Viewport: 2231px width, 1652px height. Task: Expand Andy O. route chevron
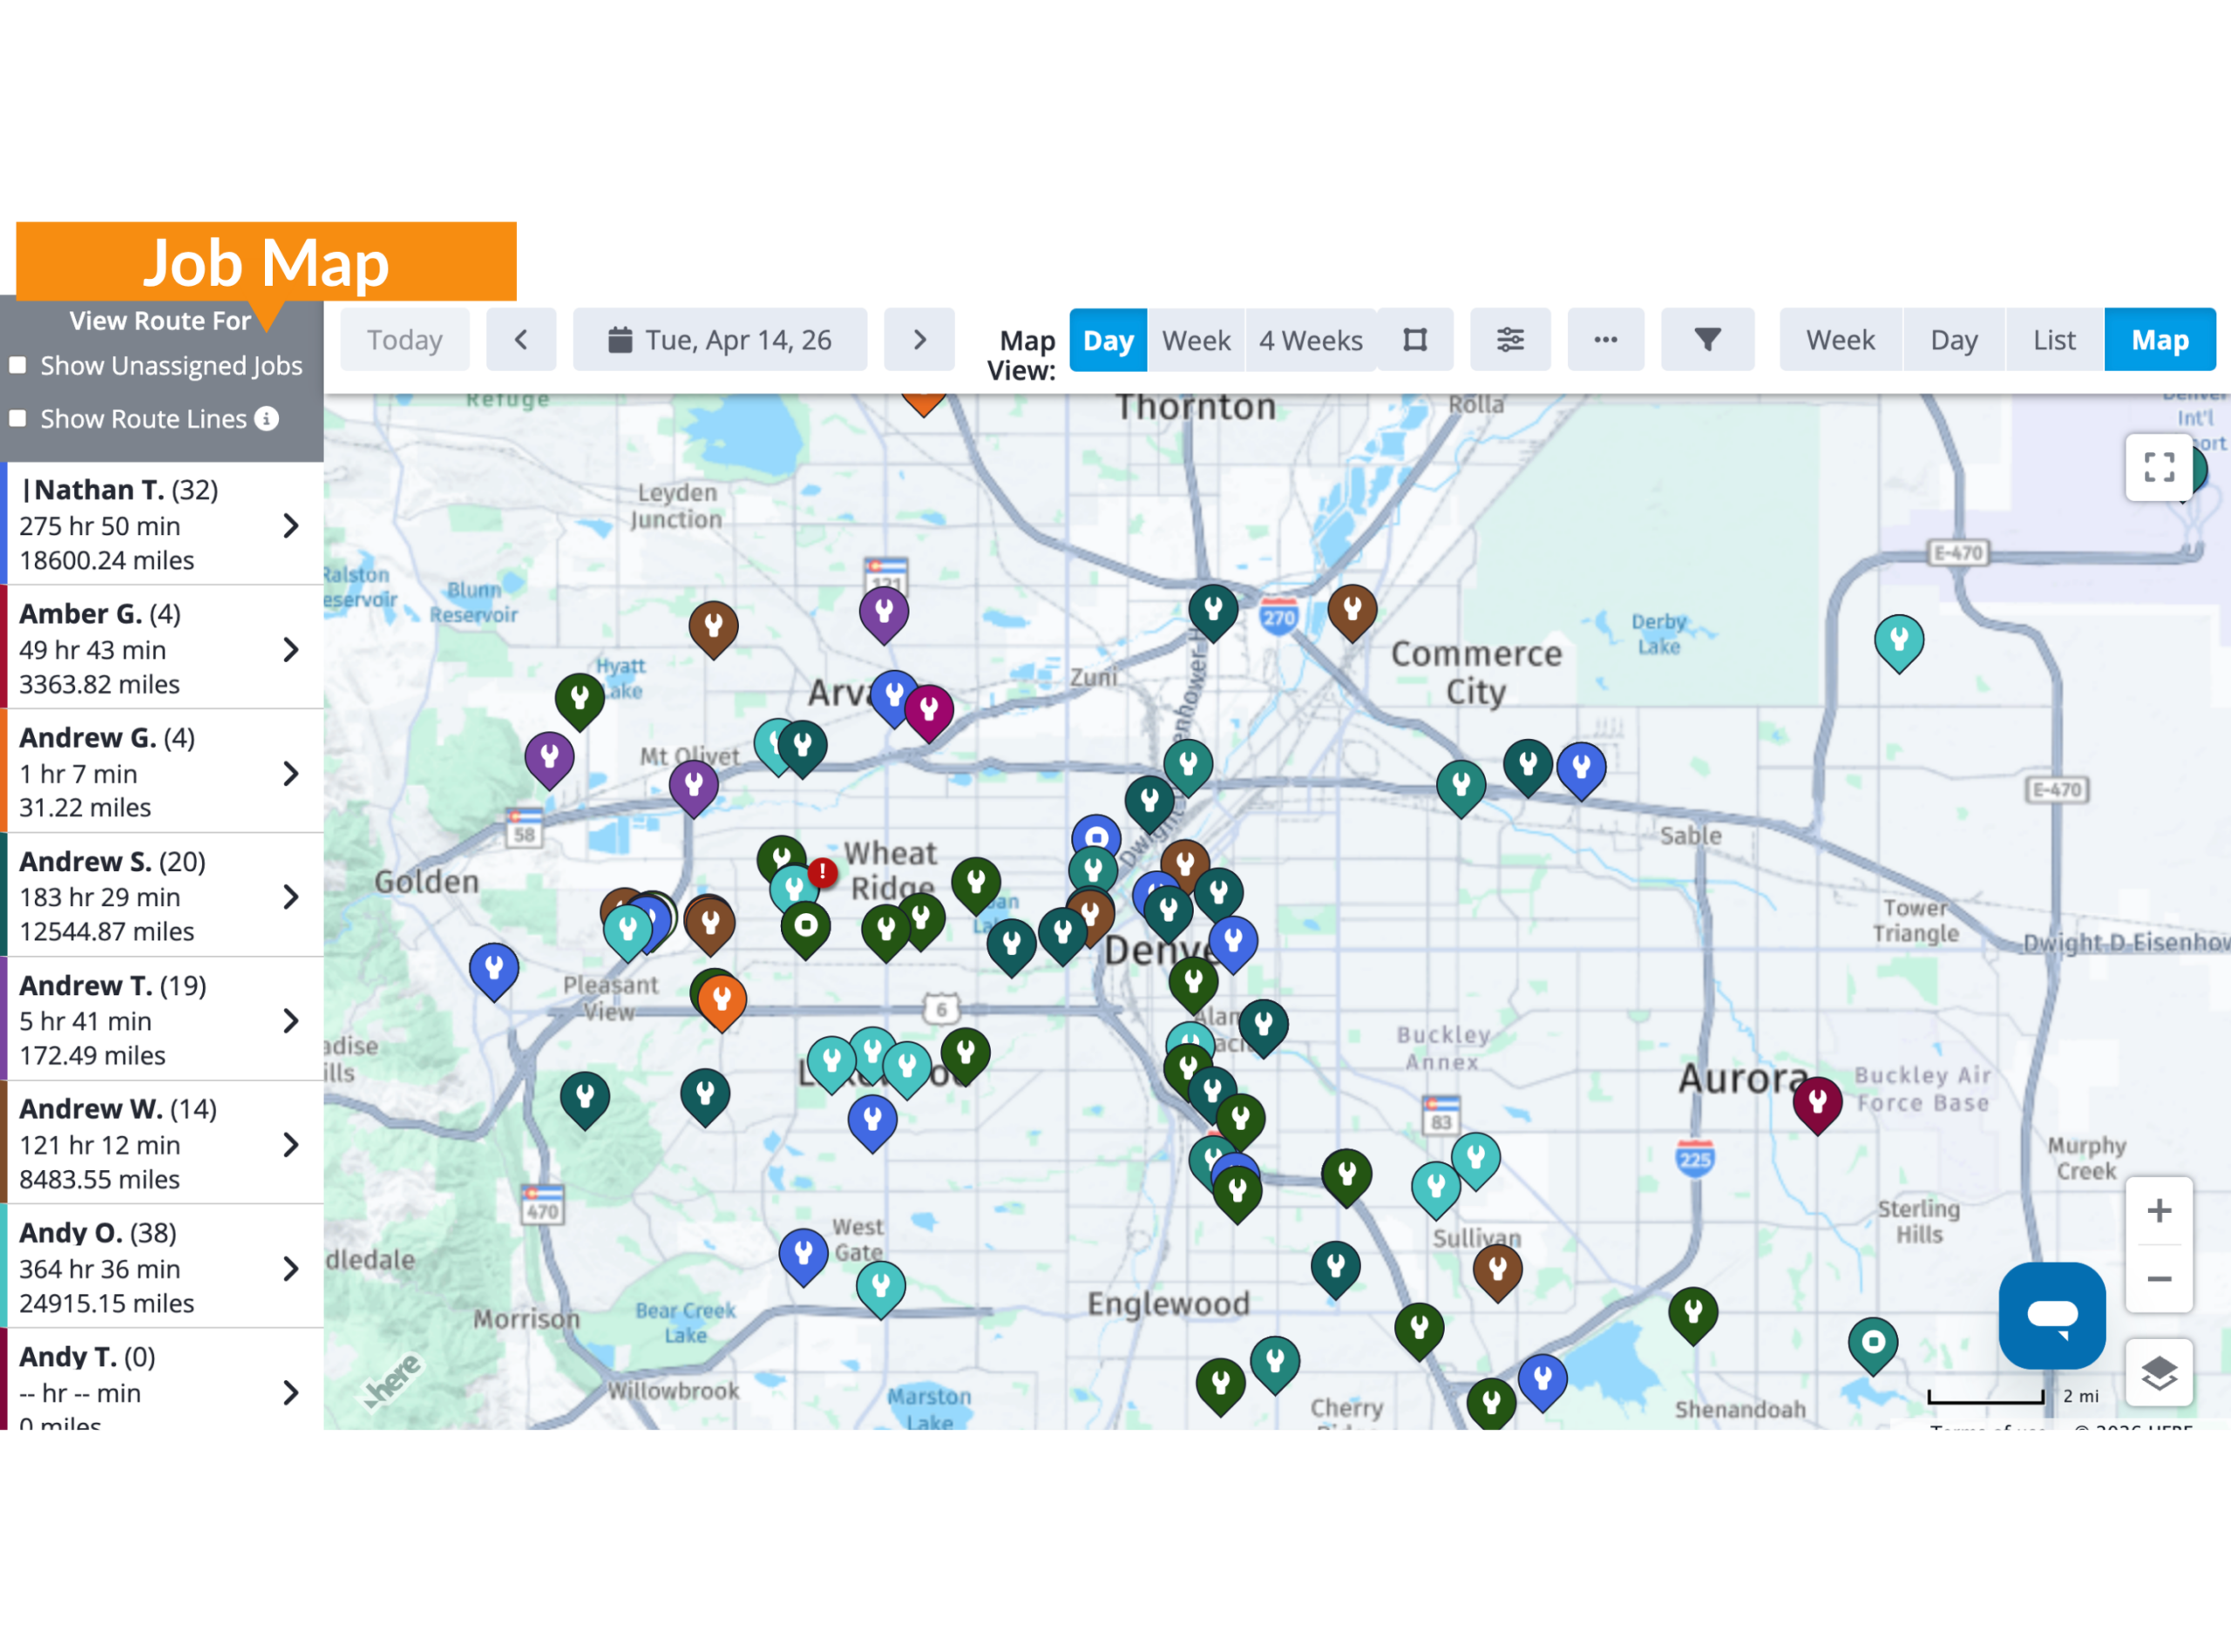[290, 1269]
